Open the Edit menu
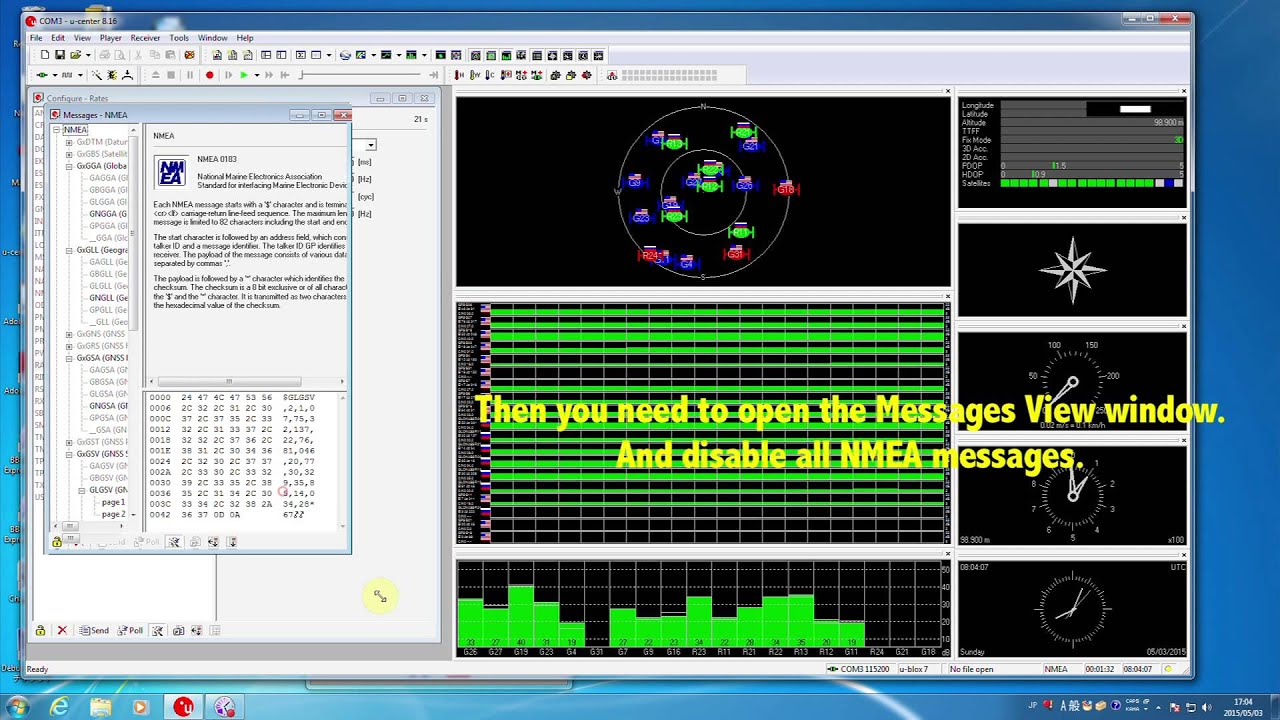The width and height of the screenshot is (1280, 720). (x=58, y=38)
